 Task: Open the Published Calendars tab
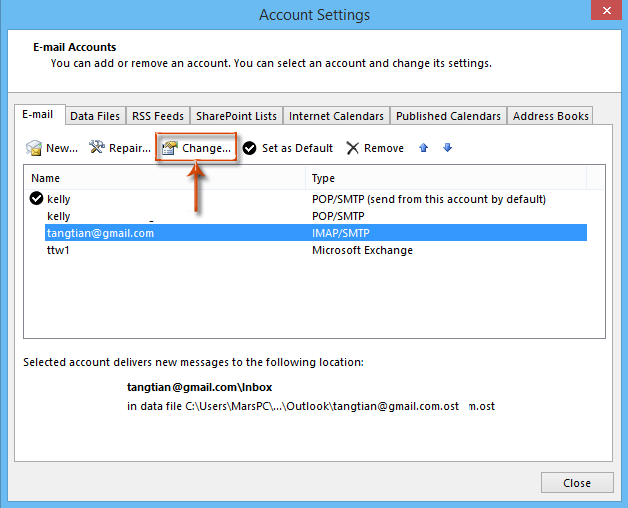(x=448, y=116)
